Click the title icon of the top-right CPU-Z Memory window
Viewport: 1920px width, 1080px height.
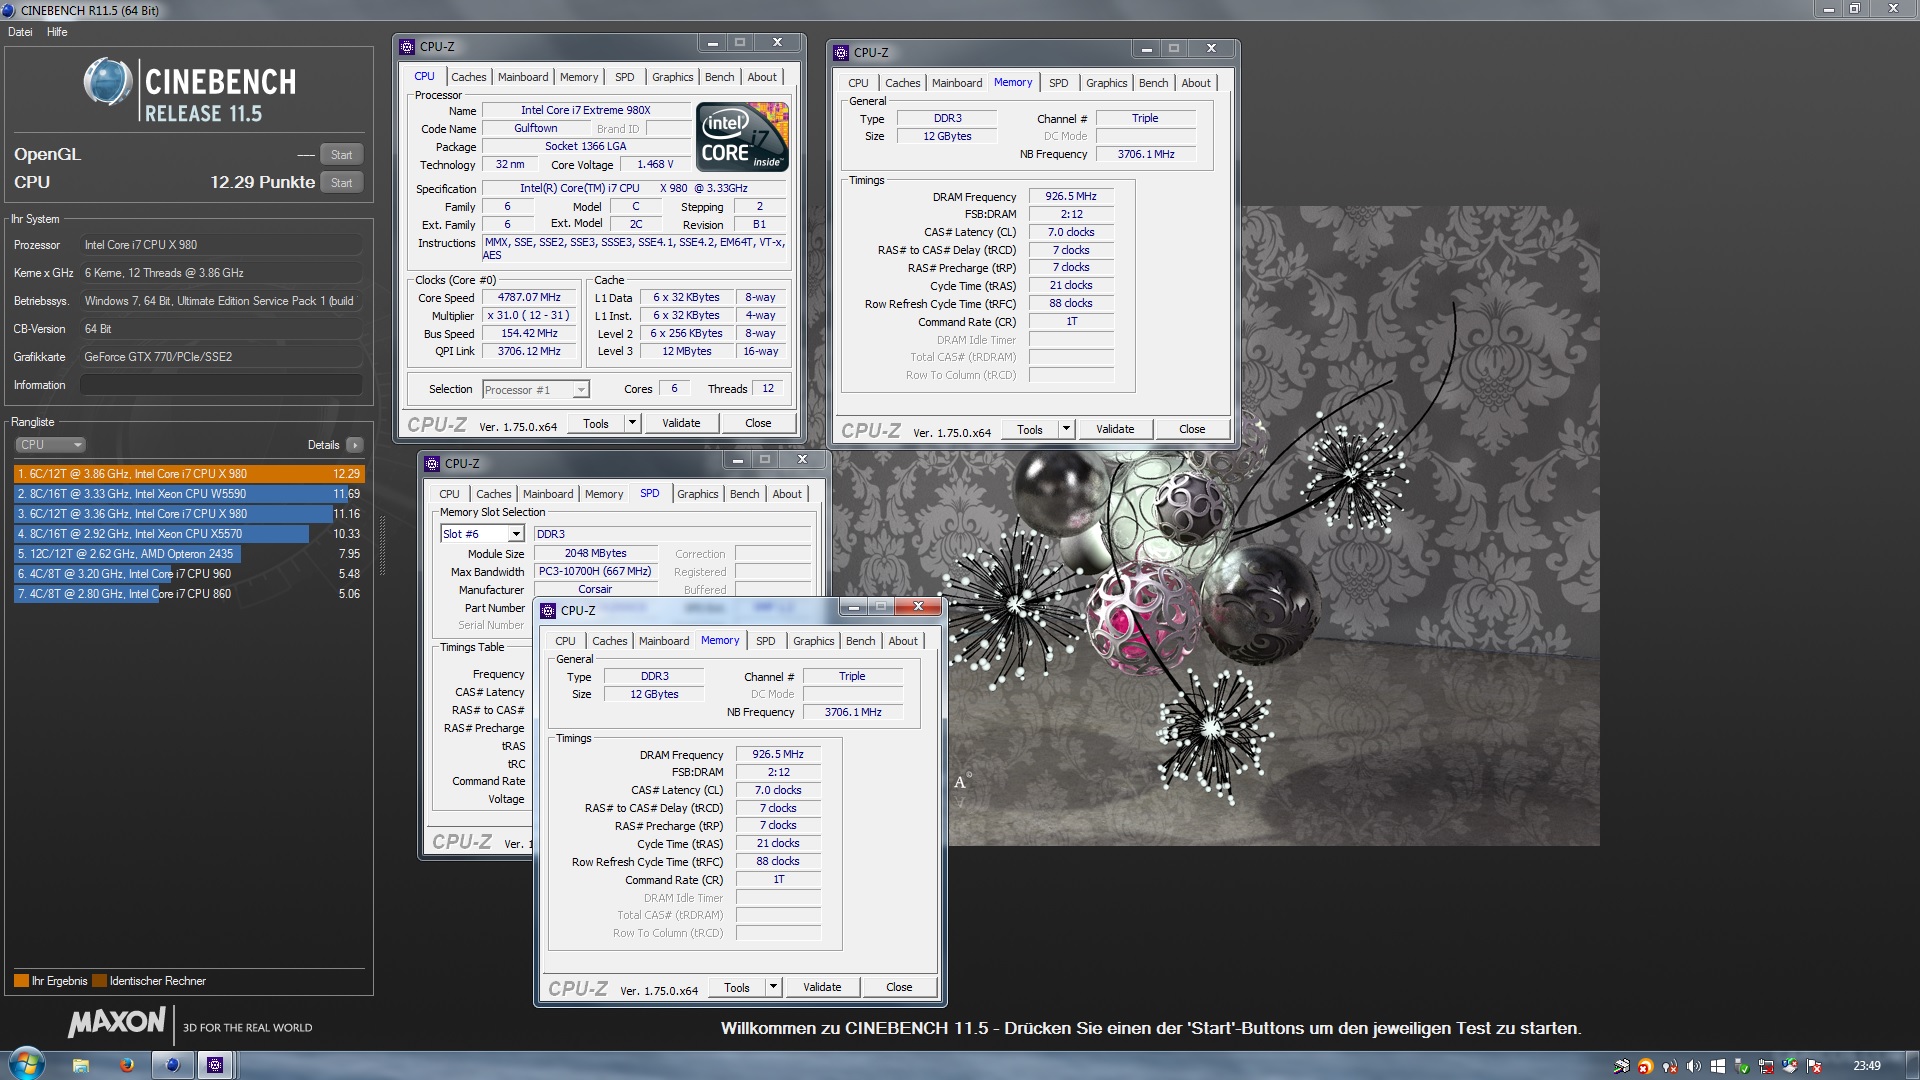tap(842, 53)
